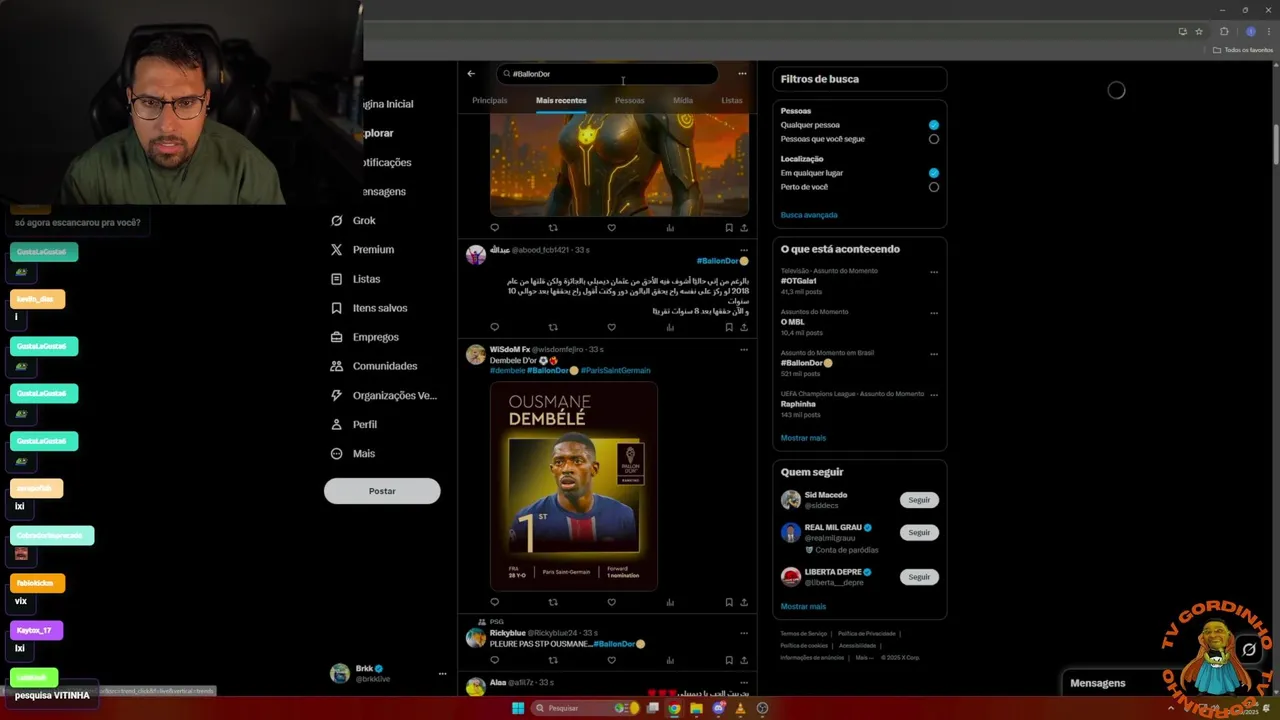This screenshot has width=1280, height=720.
Task: Reply to WiSdoM Fx Dembélé tweet
Action: click(x=494, y=602)
